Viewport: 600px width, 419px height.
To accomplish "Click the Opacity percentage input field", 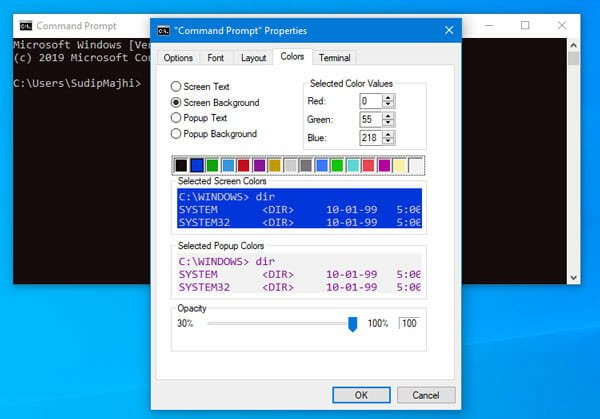I will point(409,323).
